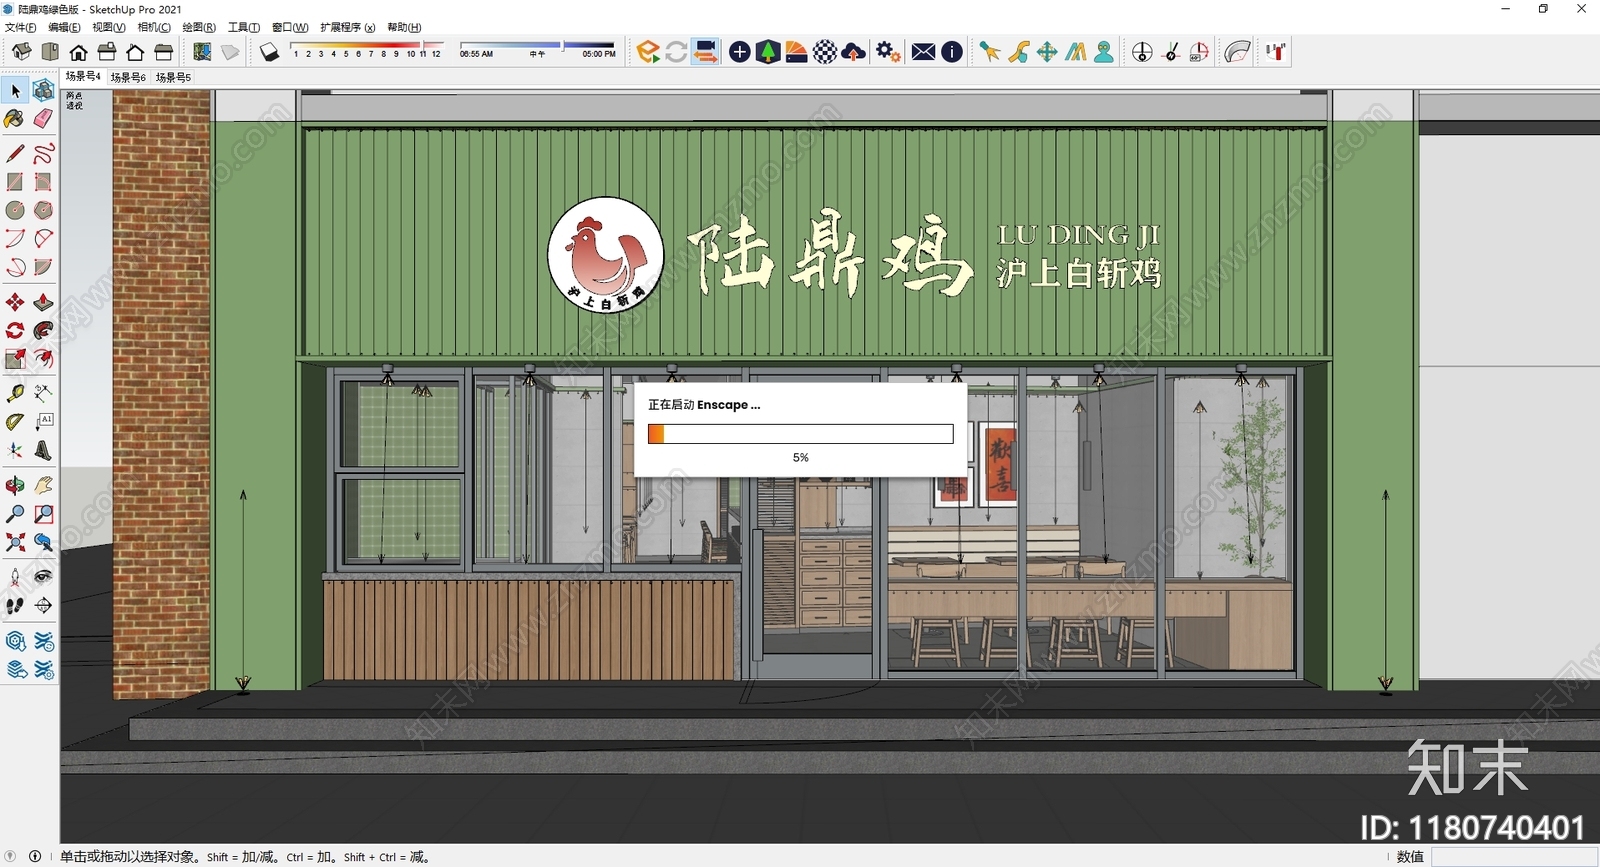The height and width of the screenshot is (867, 1600).
Task: Activate the Tape Measure tool
Action: tap(15, 393)
